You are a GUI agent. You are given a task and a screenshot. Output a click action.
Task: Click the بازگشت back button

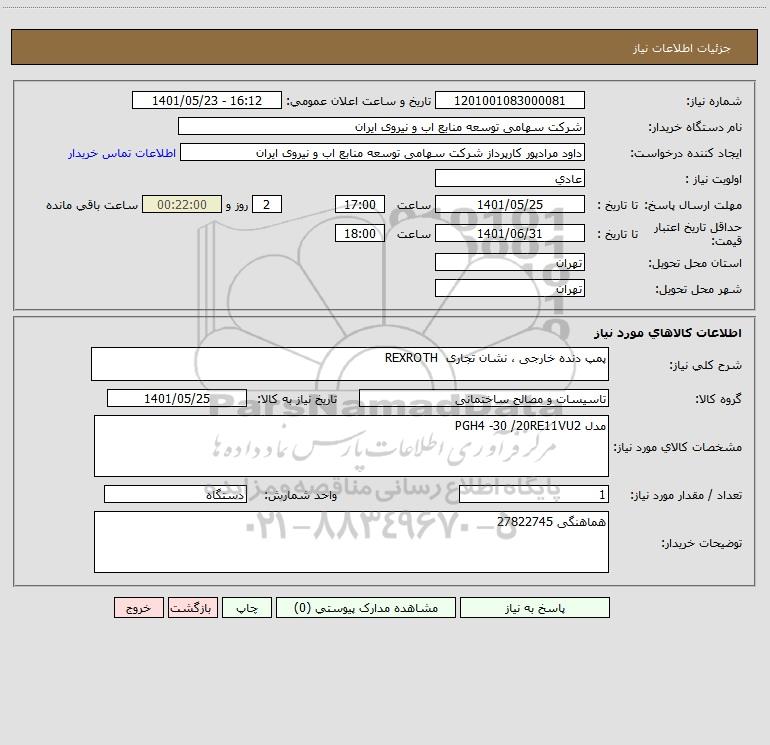(x=192, y=608)
